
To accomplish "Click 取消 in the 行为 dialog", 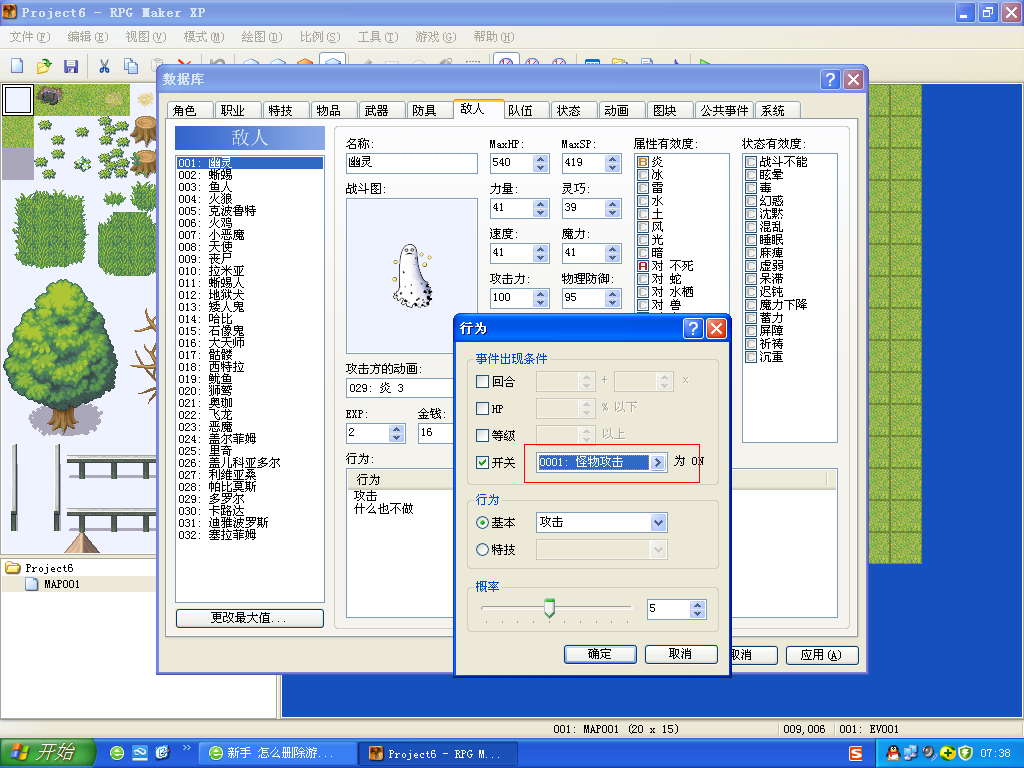I will [x=681, y=654].
